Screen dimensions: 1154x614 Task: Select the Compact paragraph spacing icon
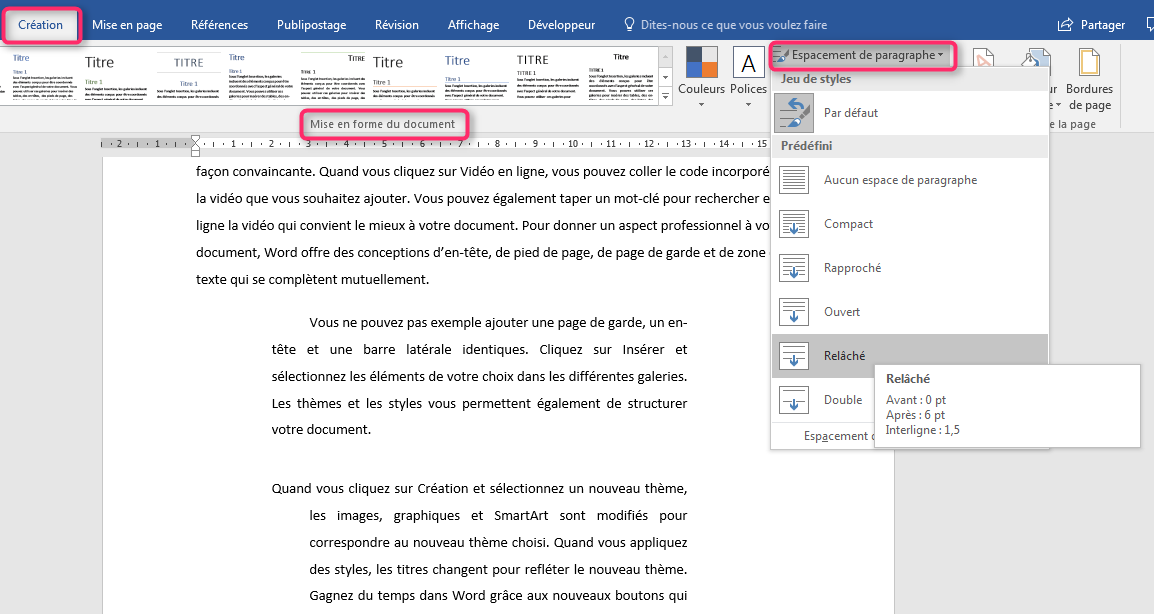793,223
